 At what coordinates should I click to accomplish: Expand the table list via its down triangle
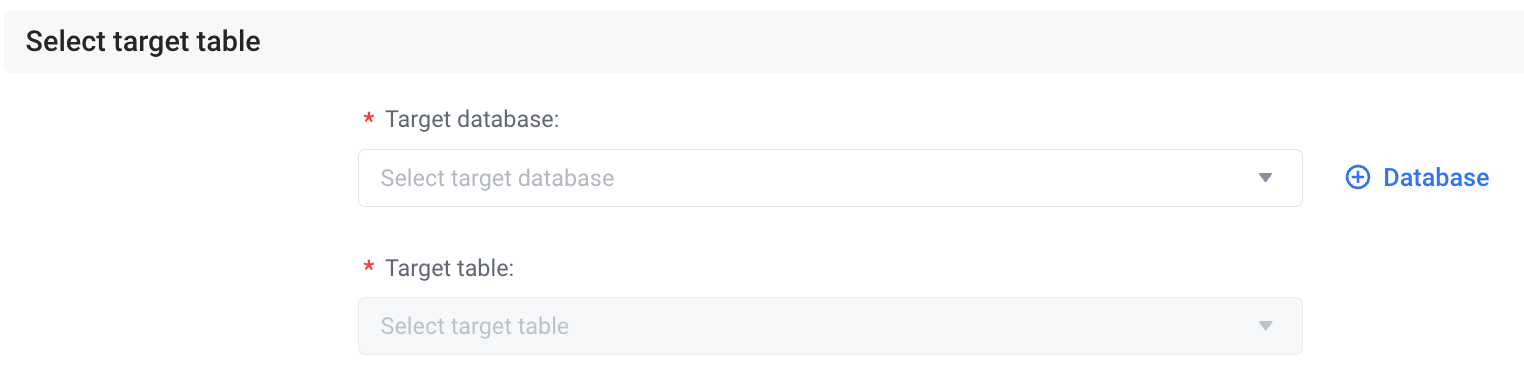click(x=1265, y=326)
